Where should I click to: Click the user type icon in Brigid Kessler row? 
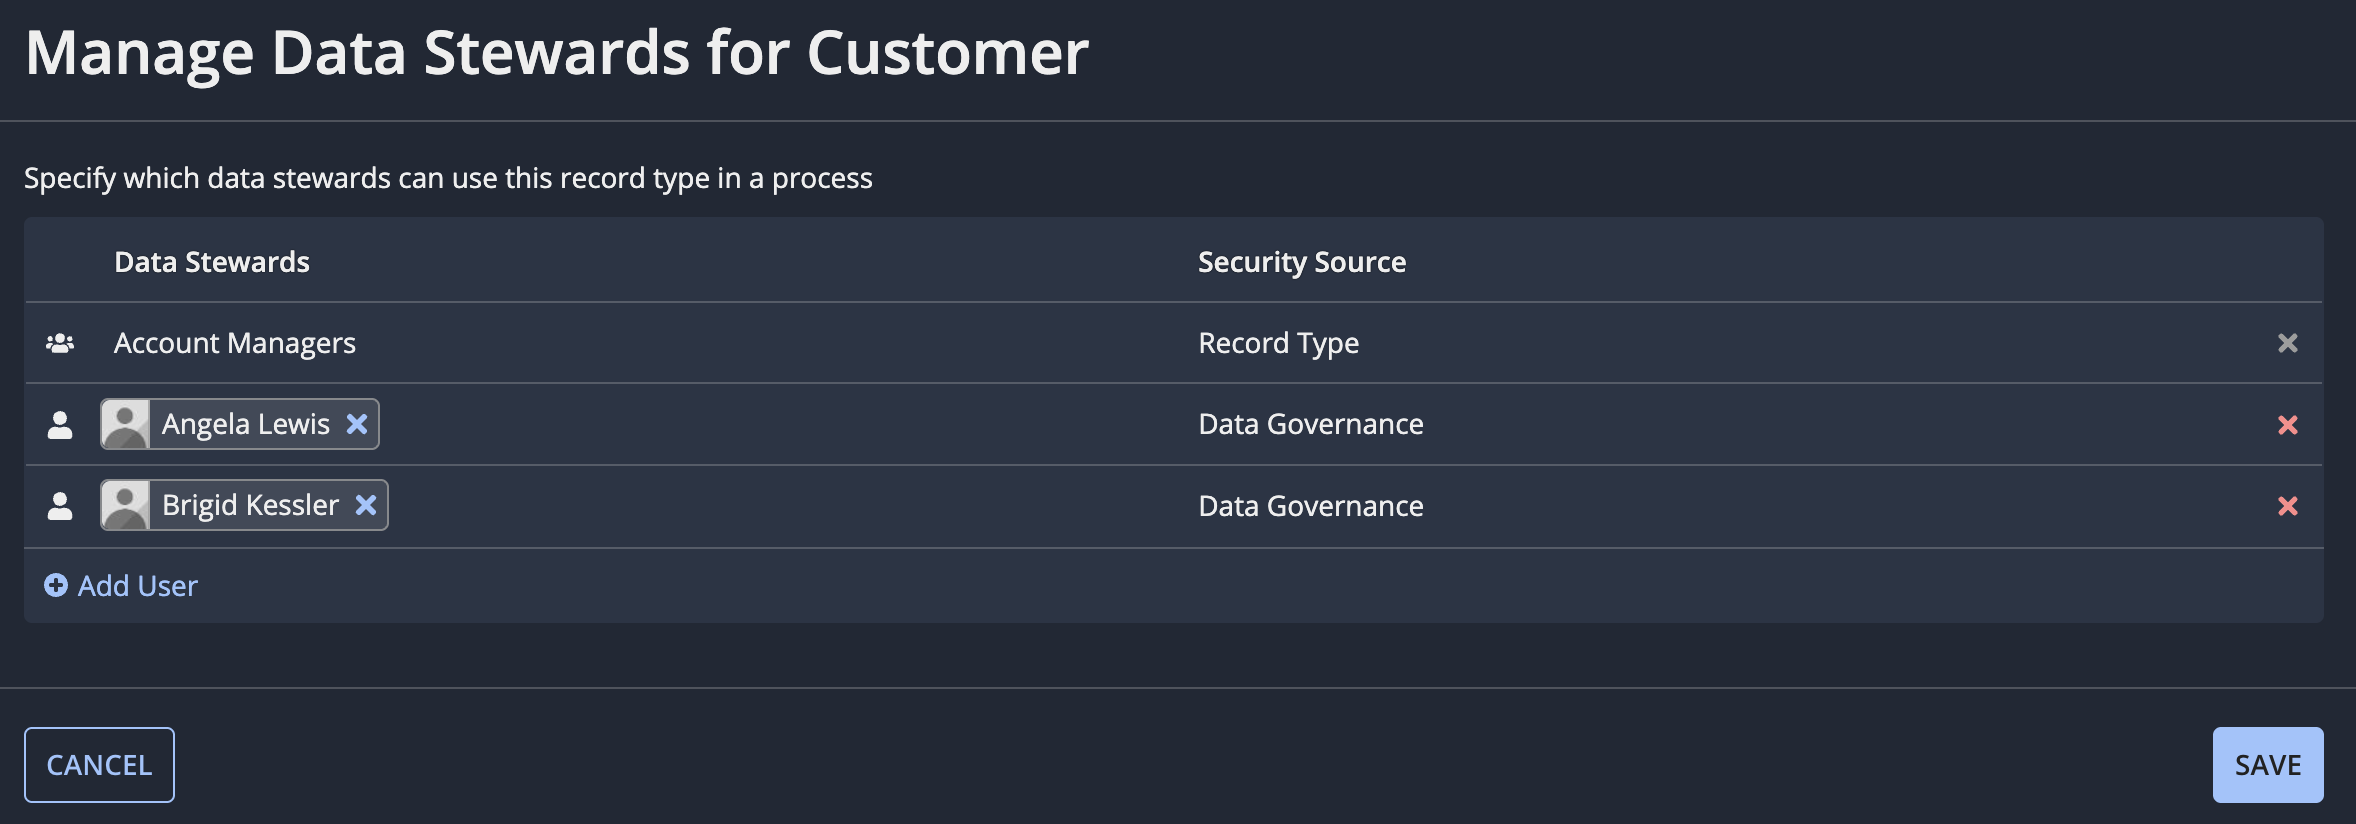(60, 506)
